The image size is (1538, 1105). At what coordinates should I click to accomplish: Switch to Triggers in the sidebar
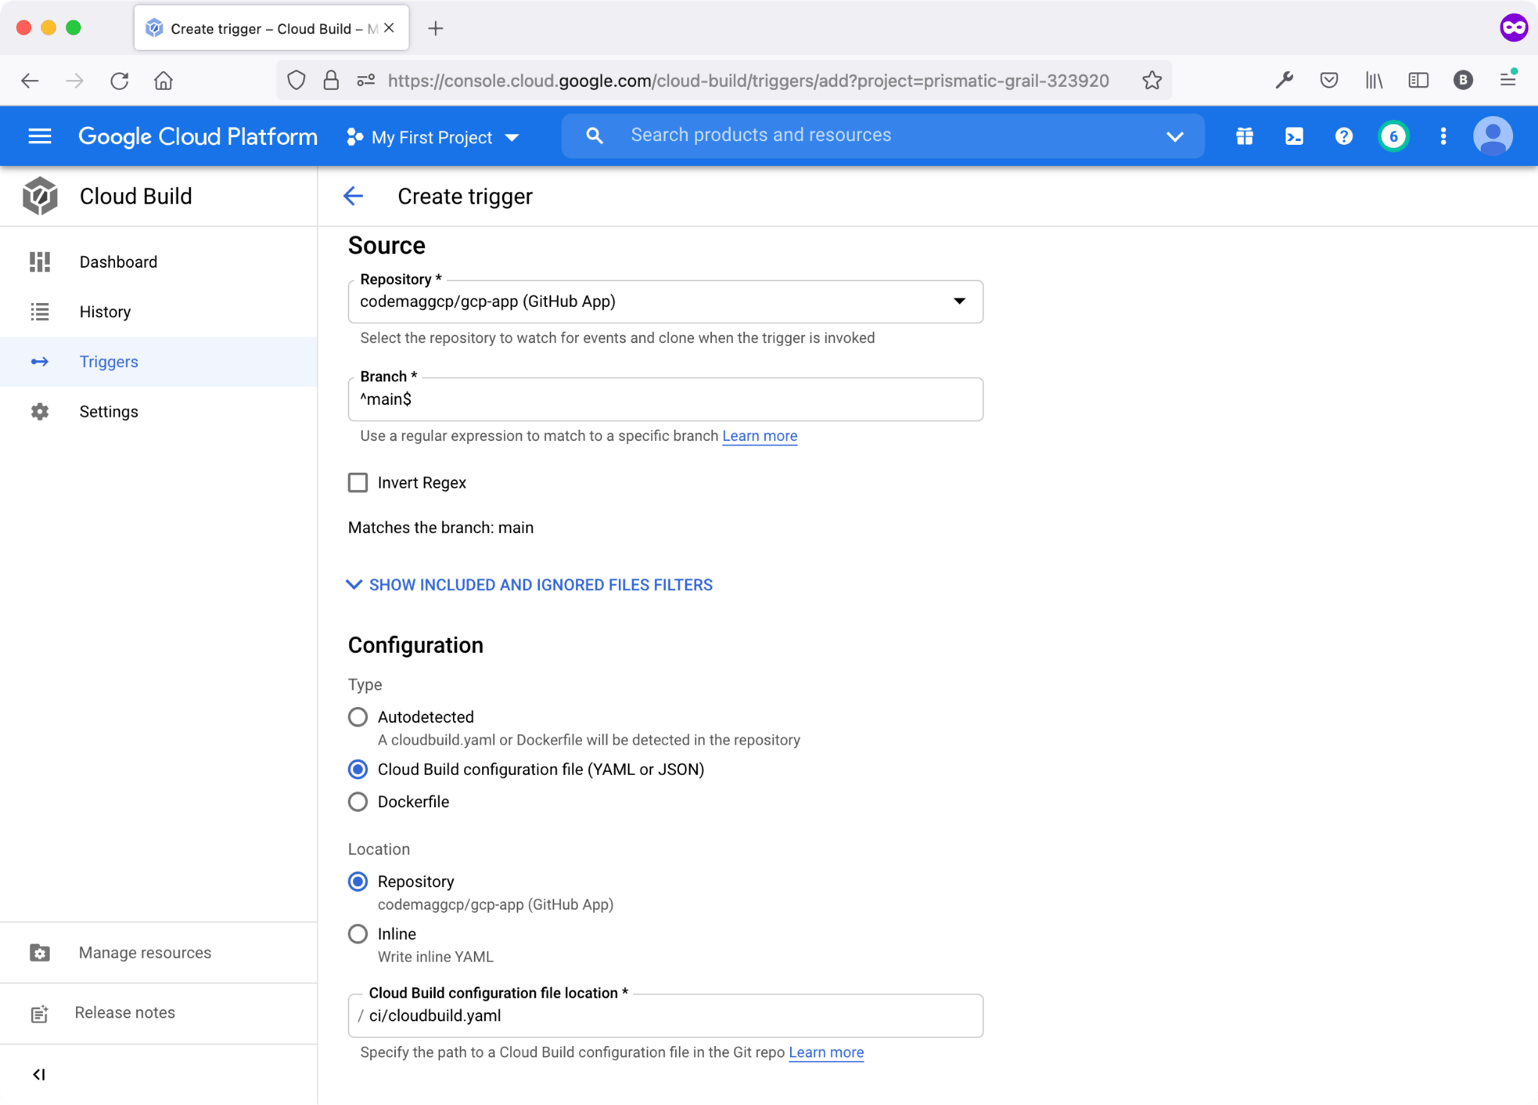pos(108,361)
